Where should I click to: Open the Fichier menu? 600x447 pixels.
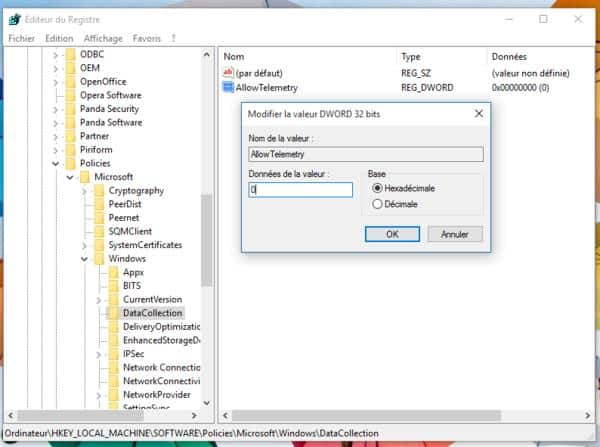[x=21, y=38]
